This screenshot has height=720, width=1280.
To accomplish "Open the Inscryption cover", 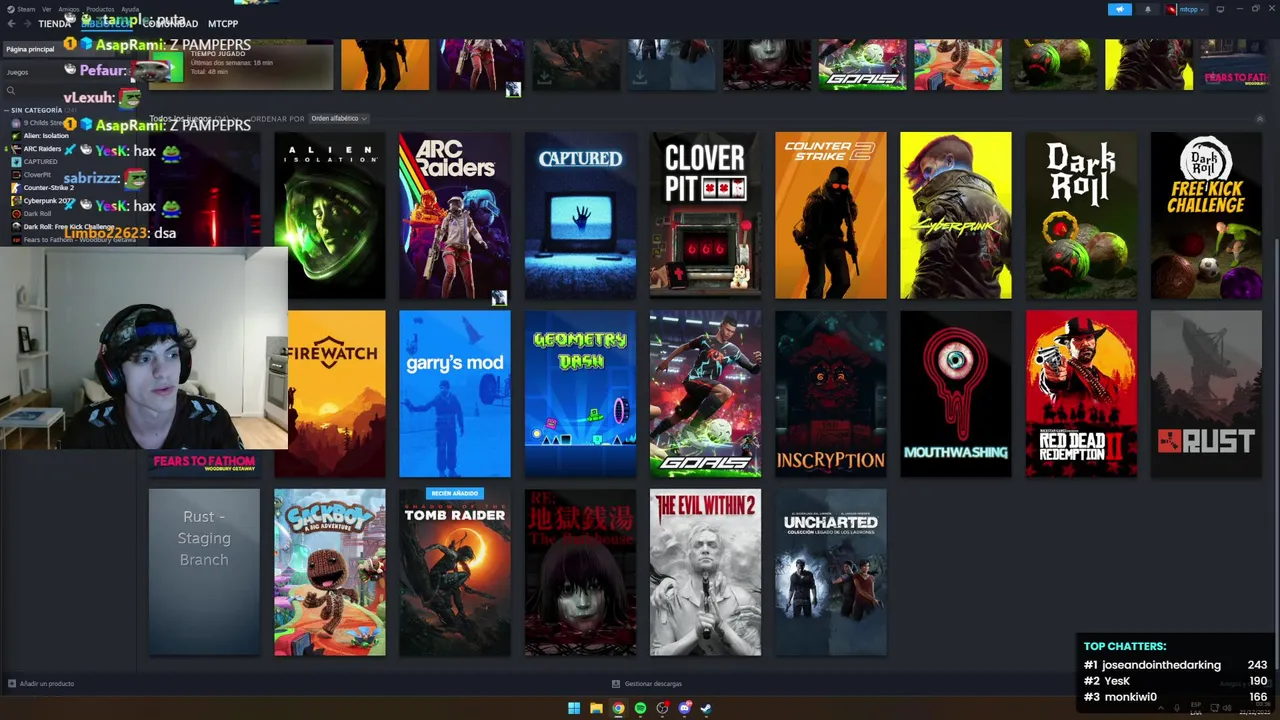I will click(x=830, y=394).
